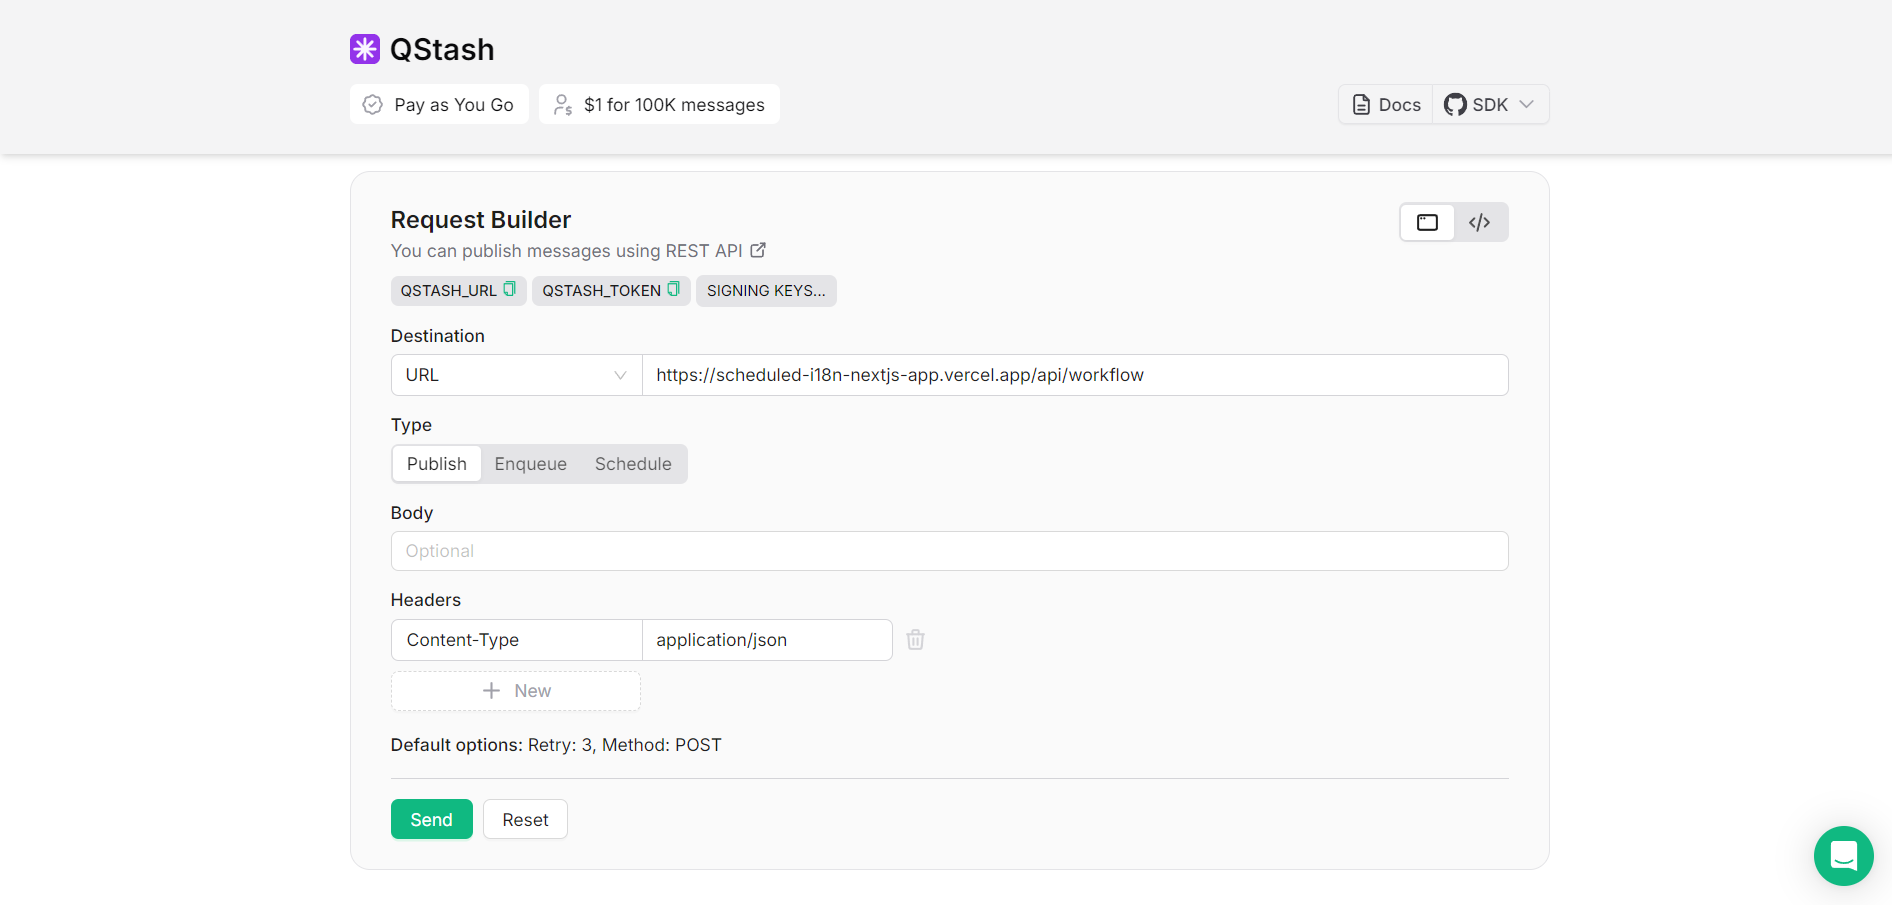The image size is (1892, 905).
Task: Reveal the SIGNING KEYS values
Action: click(x=766, y=290)
